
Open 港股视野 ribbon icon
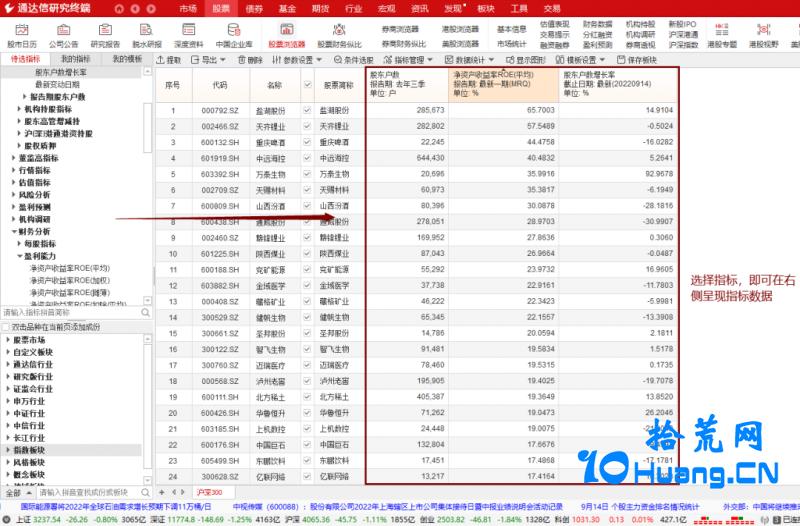point(764,36)
